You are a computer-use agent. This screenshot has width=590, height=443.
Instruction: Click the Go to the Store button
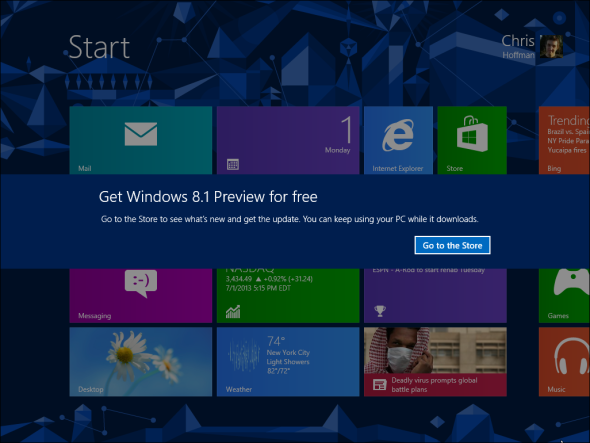pyautogui.click(x=452, y=245)
